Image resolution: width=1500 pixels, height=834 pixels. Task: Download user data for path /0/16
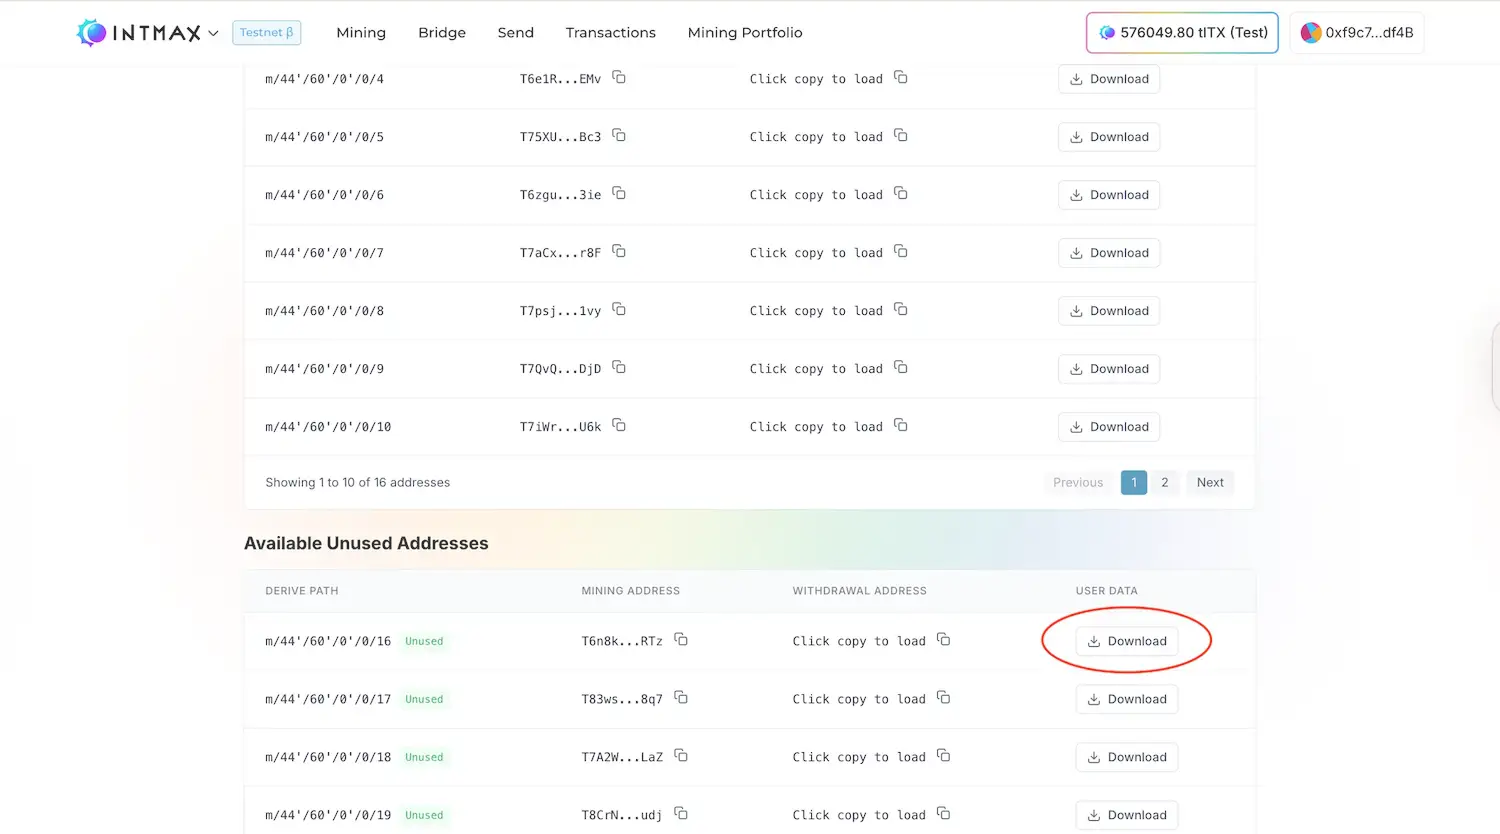click(1127, 641)
